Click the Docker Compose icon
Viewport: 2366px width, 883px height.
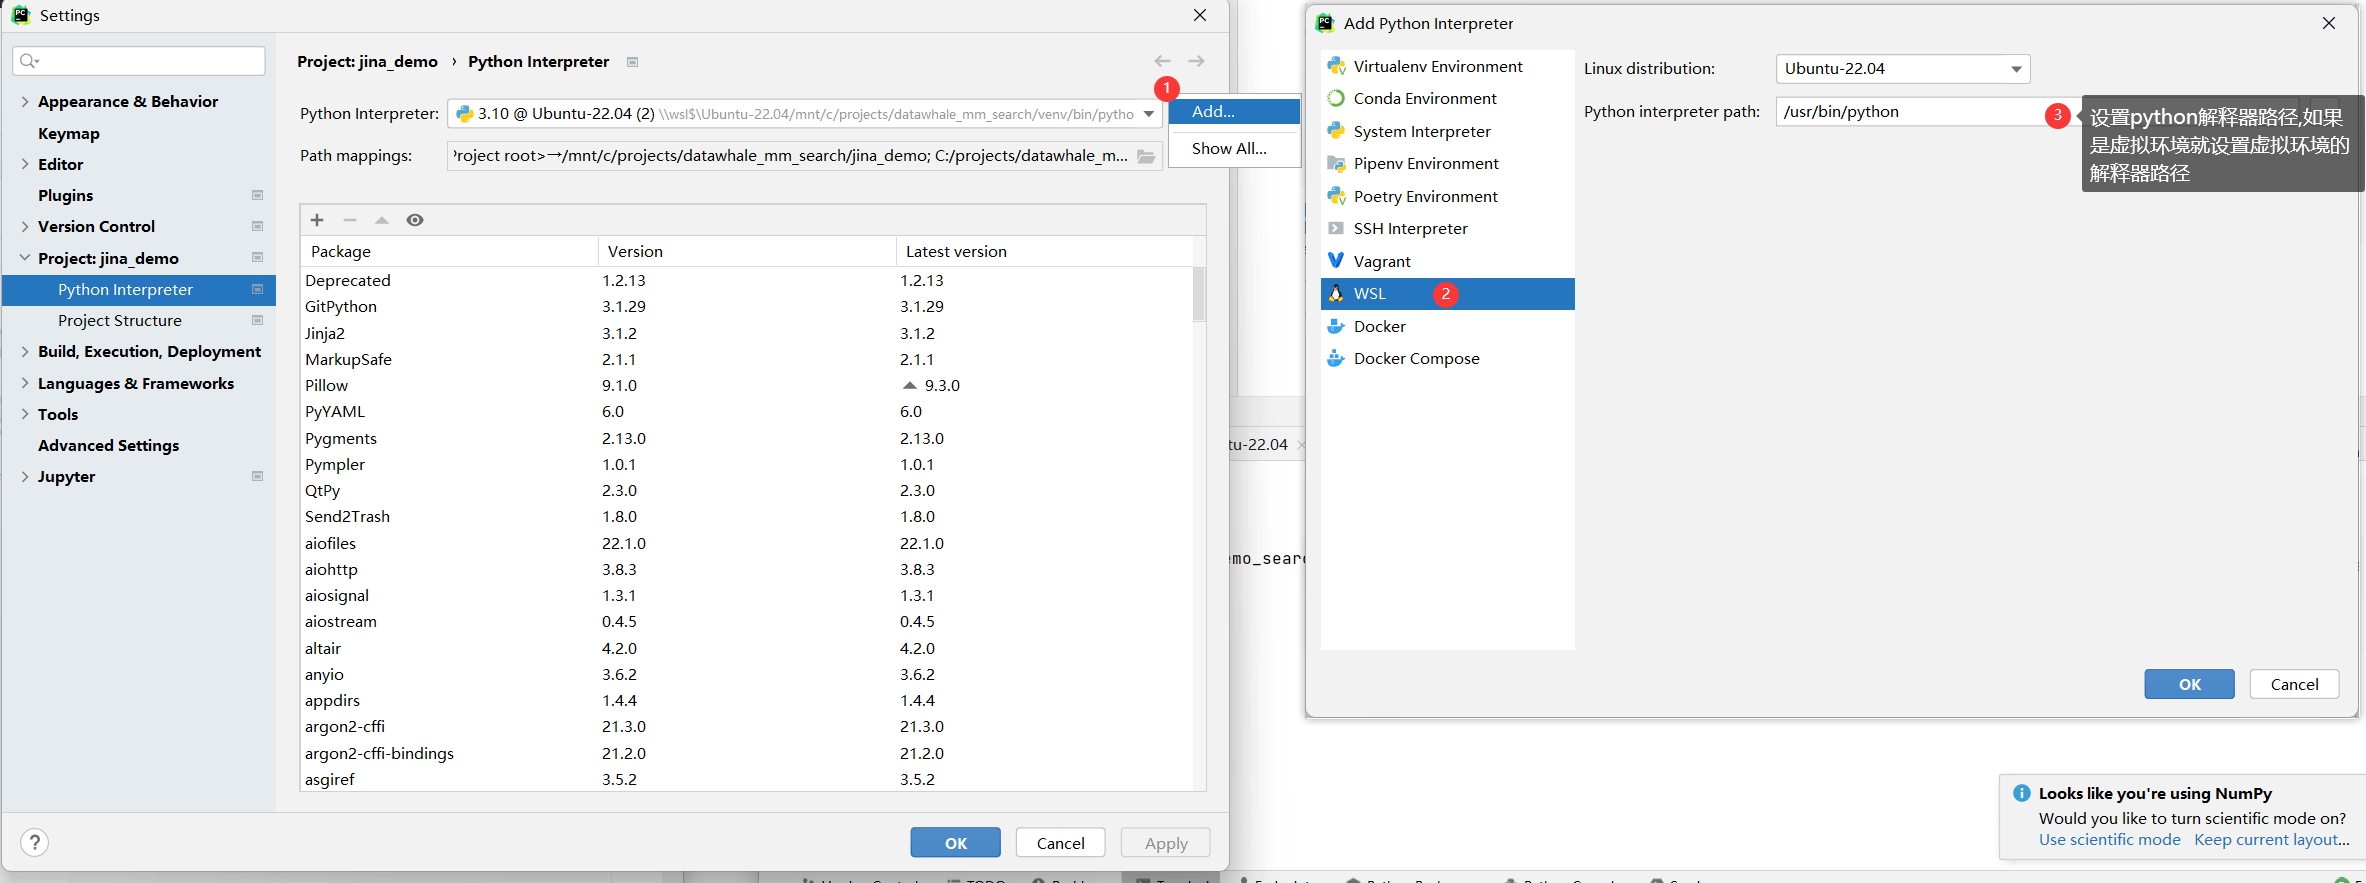[1336, 358]
